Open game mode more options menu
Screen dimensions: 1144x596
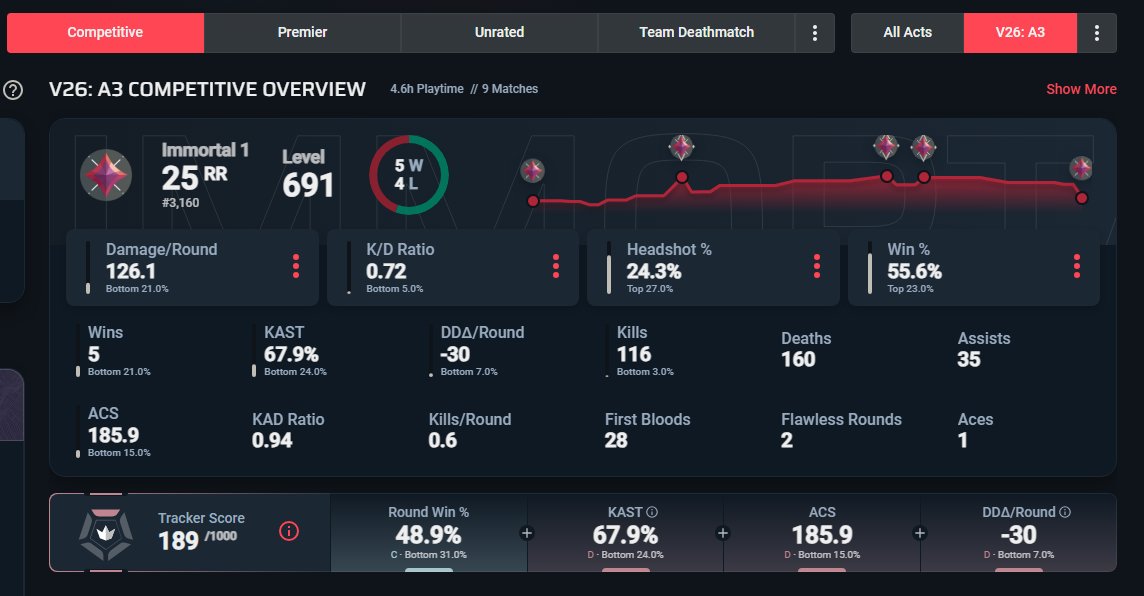click(x=815, y=33)
